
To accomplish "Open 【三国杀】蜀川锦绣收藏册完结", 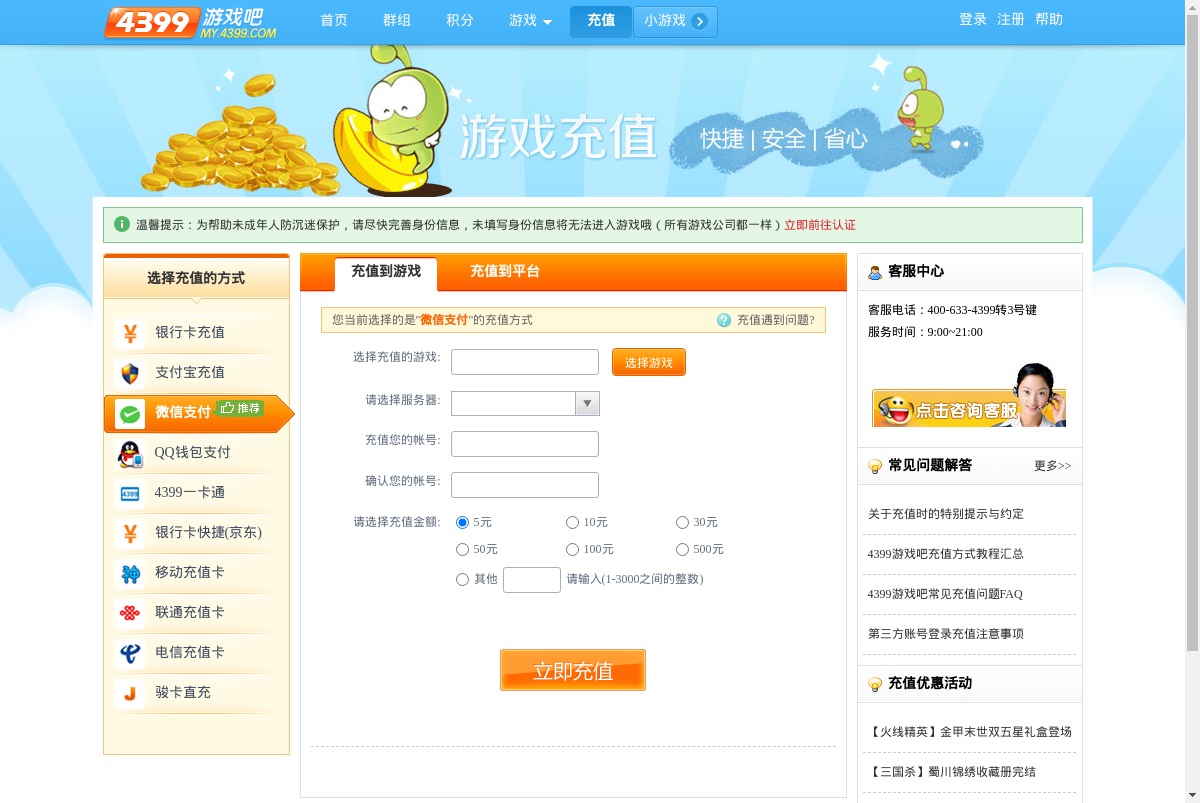I will tap(952, 772).
